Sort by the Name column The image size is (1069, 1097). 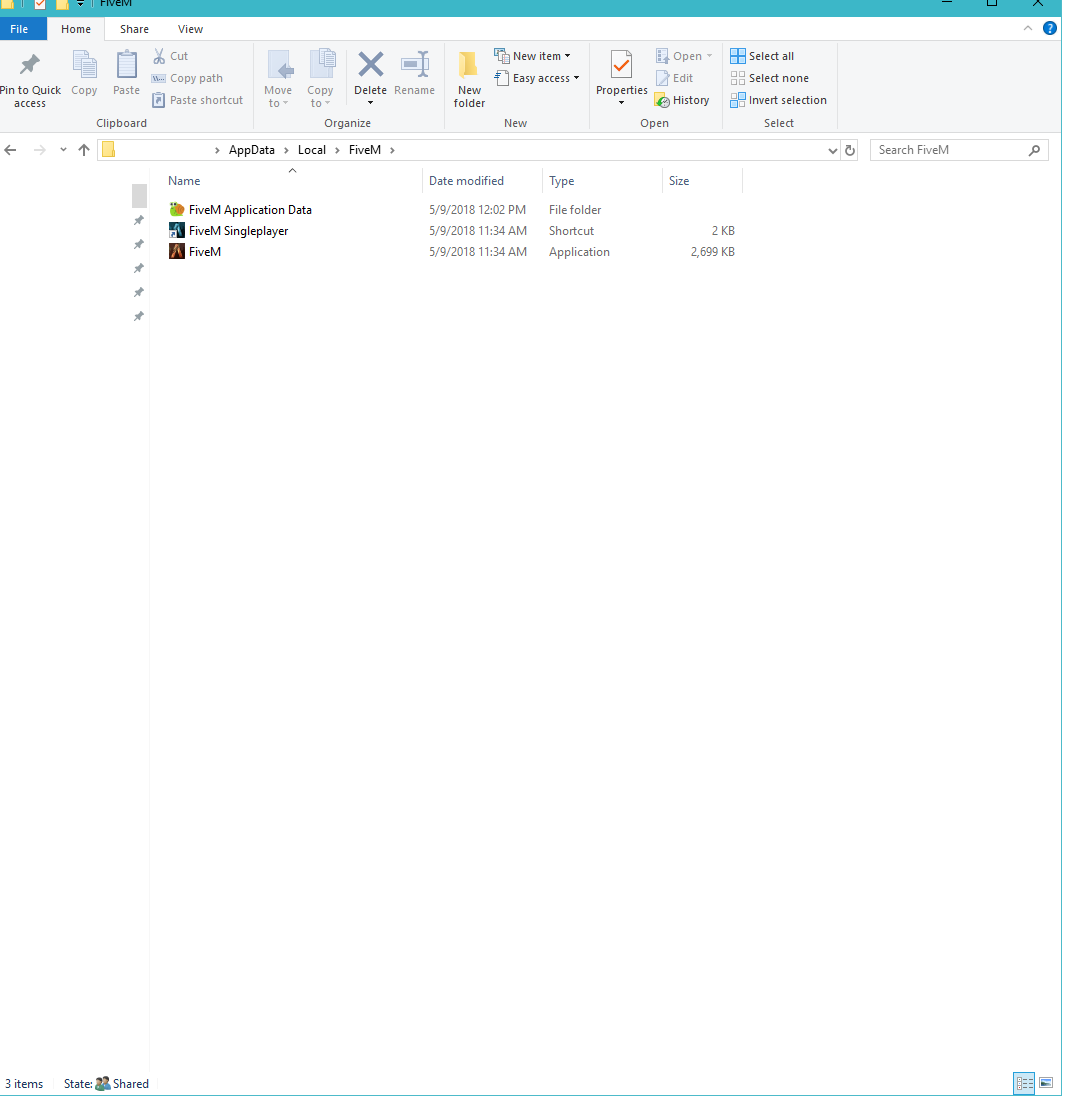click(293, 181)
